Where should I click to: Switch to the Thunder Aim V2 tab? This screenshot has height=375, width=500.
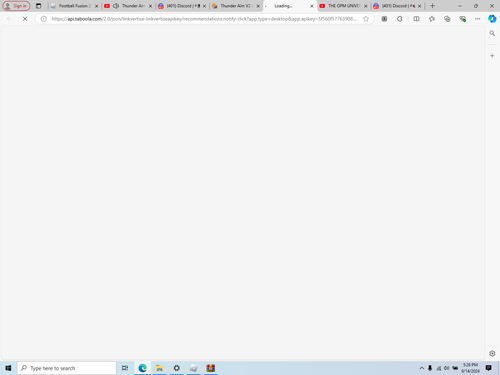point(235,6)
